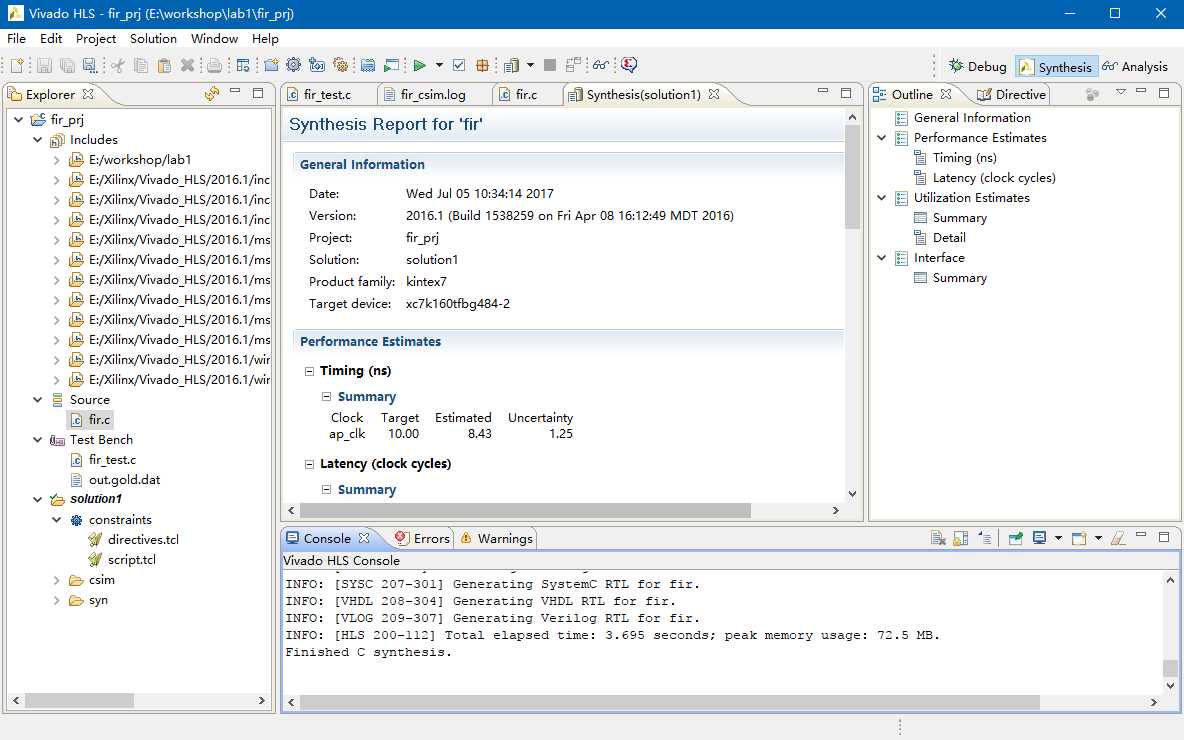Collapse the fir_prj project node

[x=18, y=119]
